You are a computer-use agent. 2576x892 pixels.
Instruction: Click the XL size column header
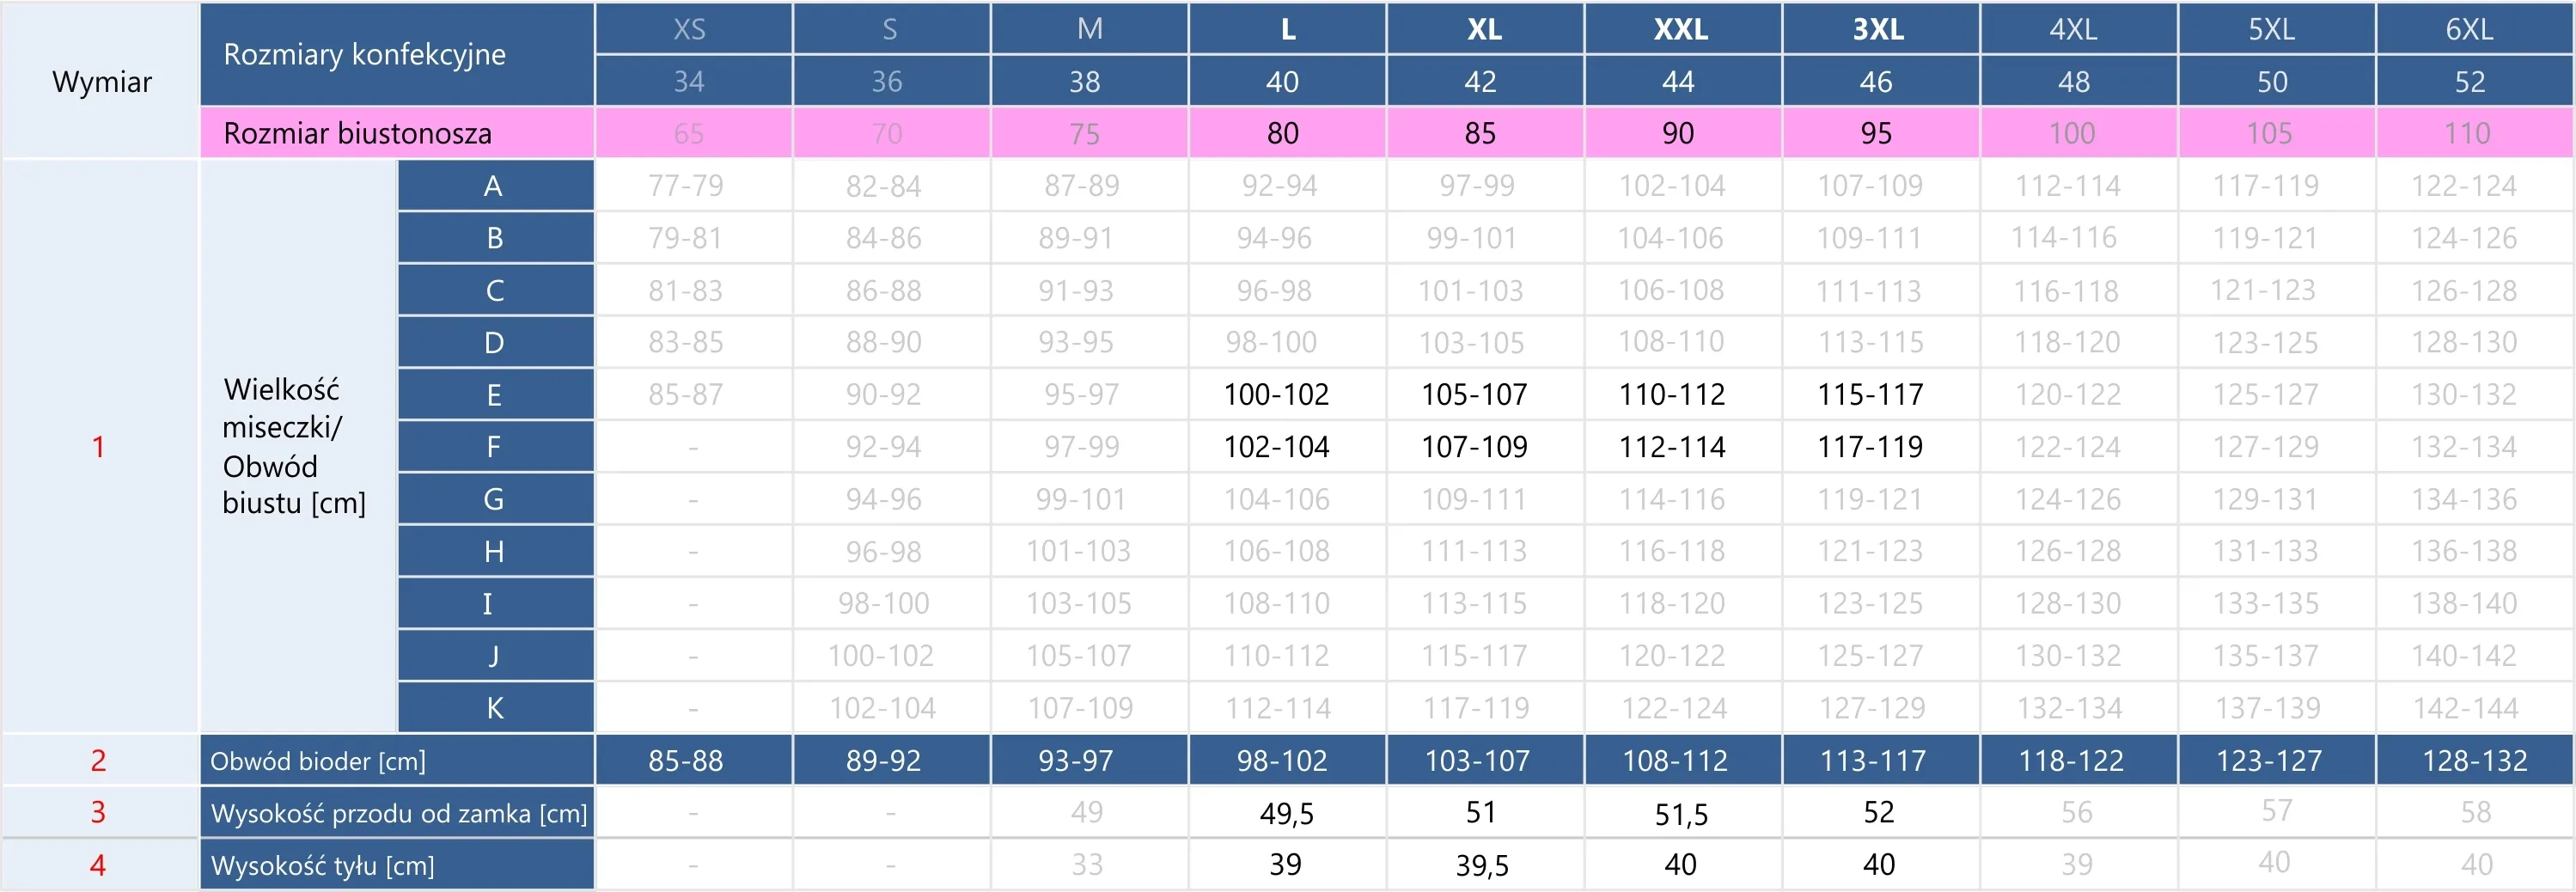coord(1484,29)
